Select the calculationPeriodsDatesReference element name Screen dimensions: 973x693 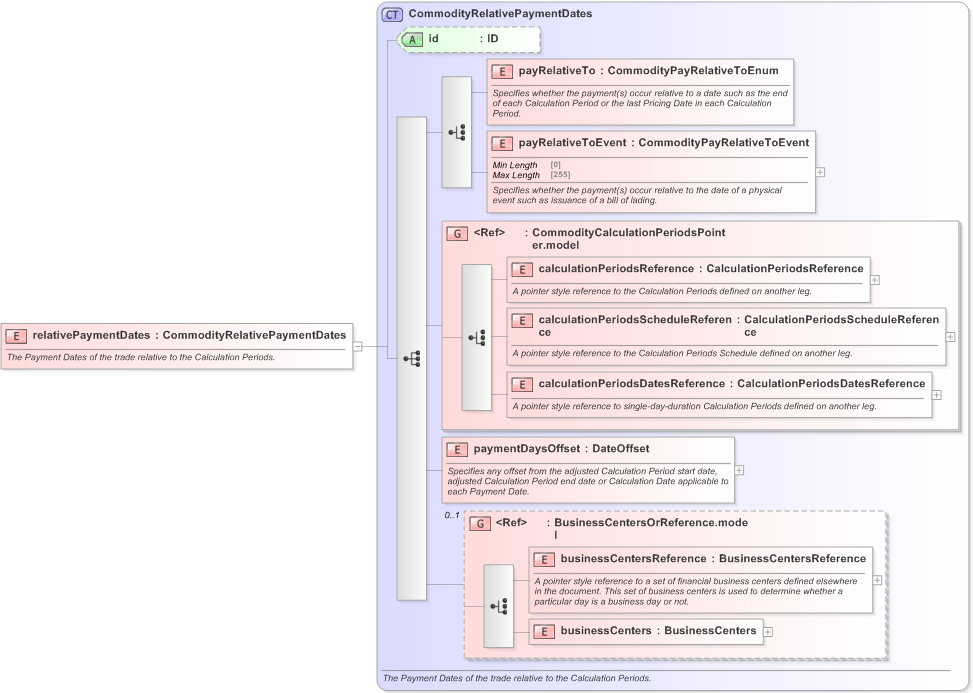(632, 383)
